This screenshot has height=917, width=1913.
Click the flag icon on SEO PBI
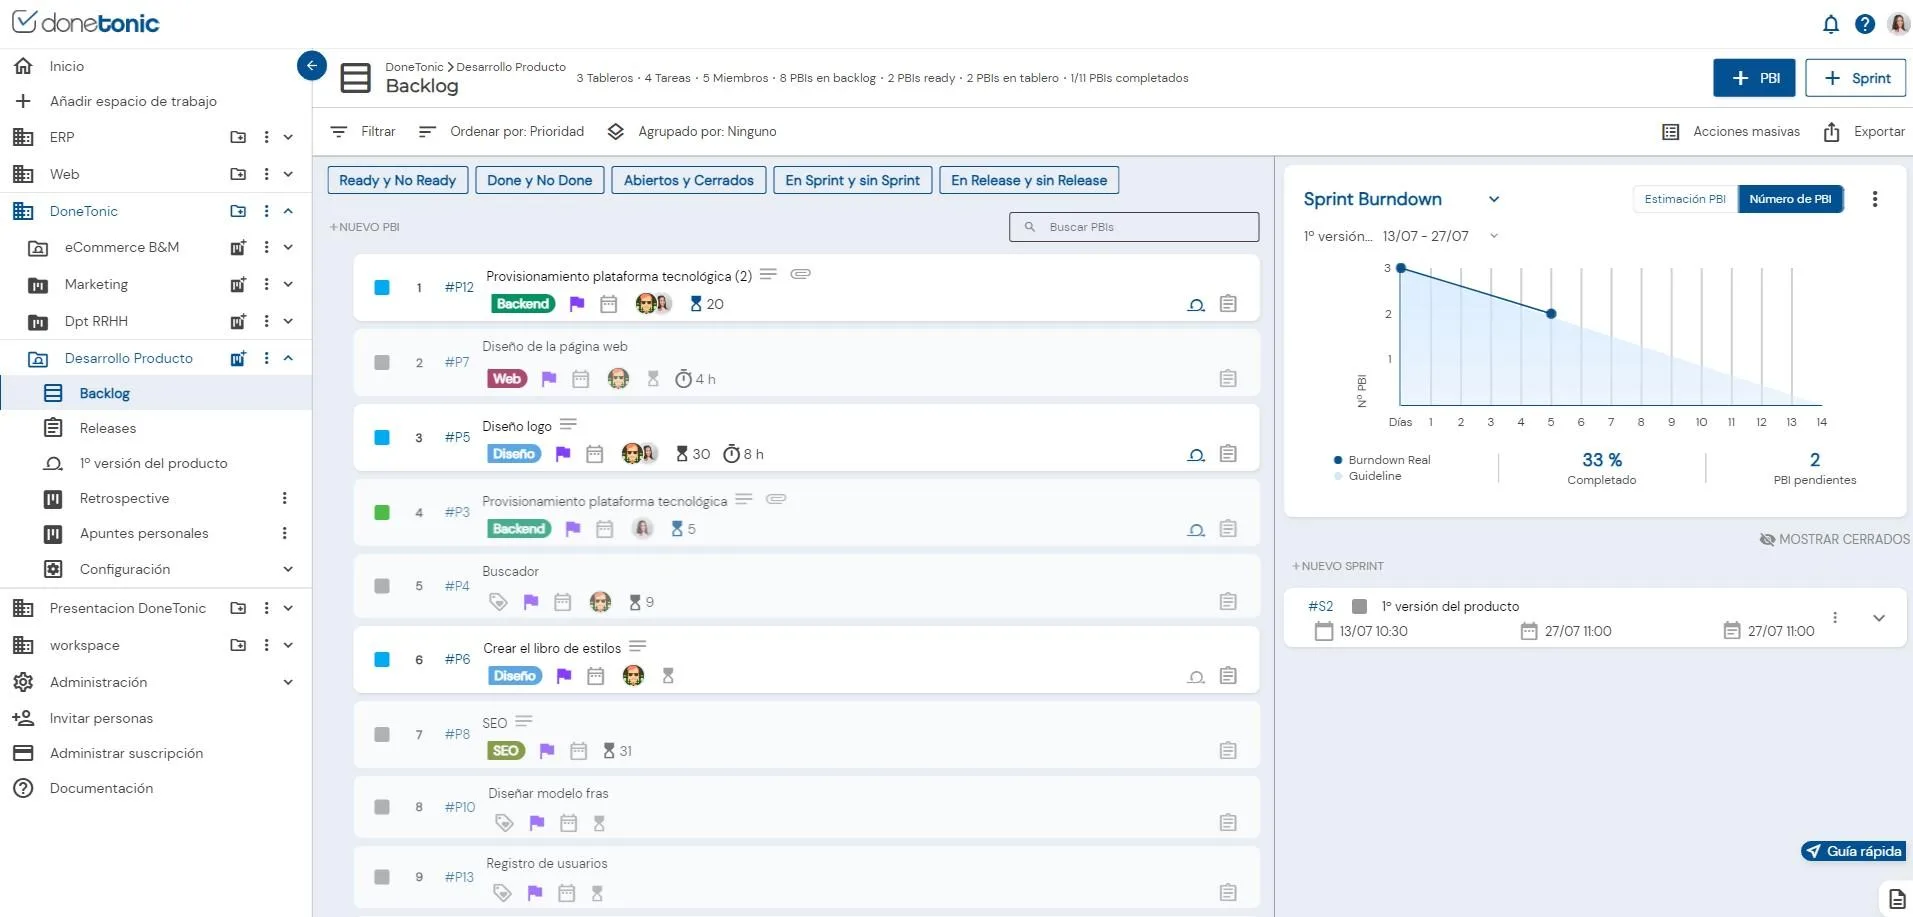pos(546,751)
